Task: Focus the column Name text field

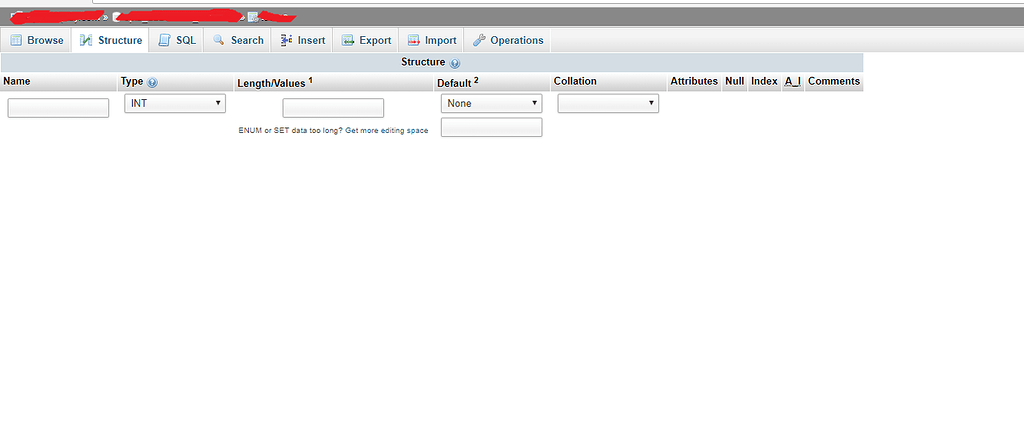Action: tap(58, 108)
